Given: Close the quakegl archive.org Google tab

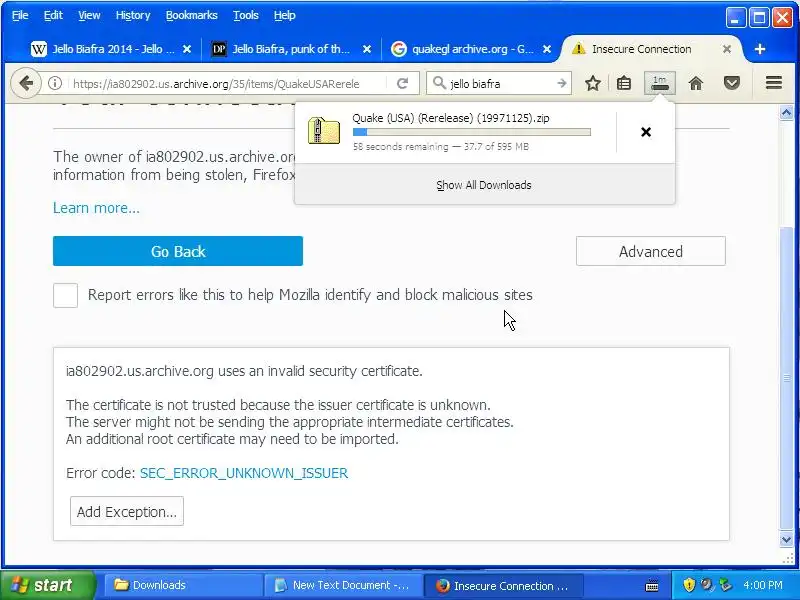Looking at the screenshot, I should tap(546, 49).
